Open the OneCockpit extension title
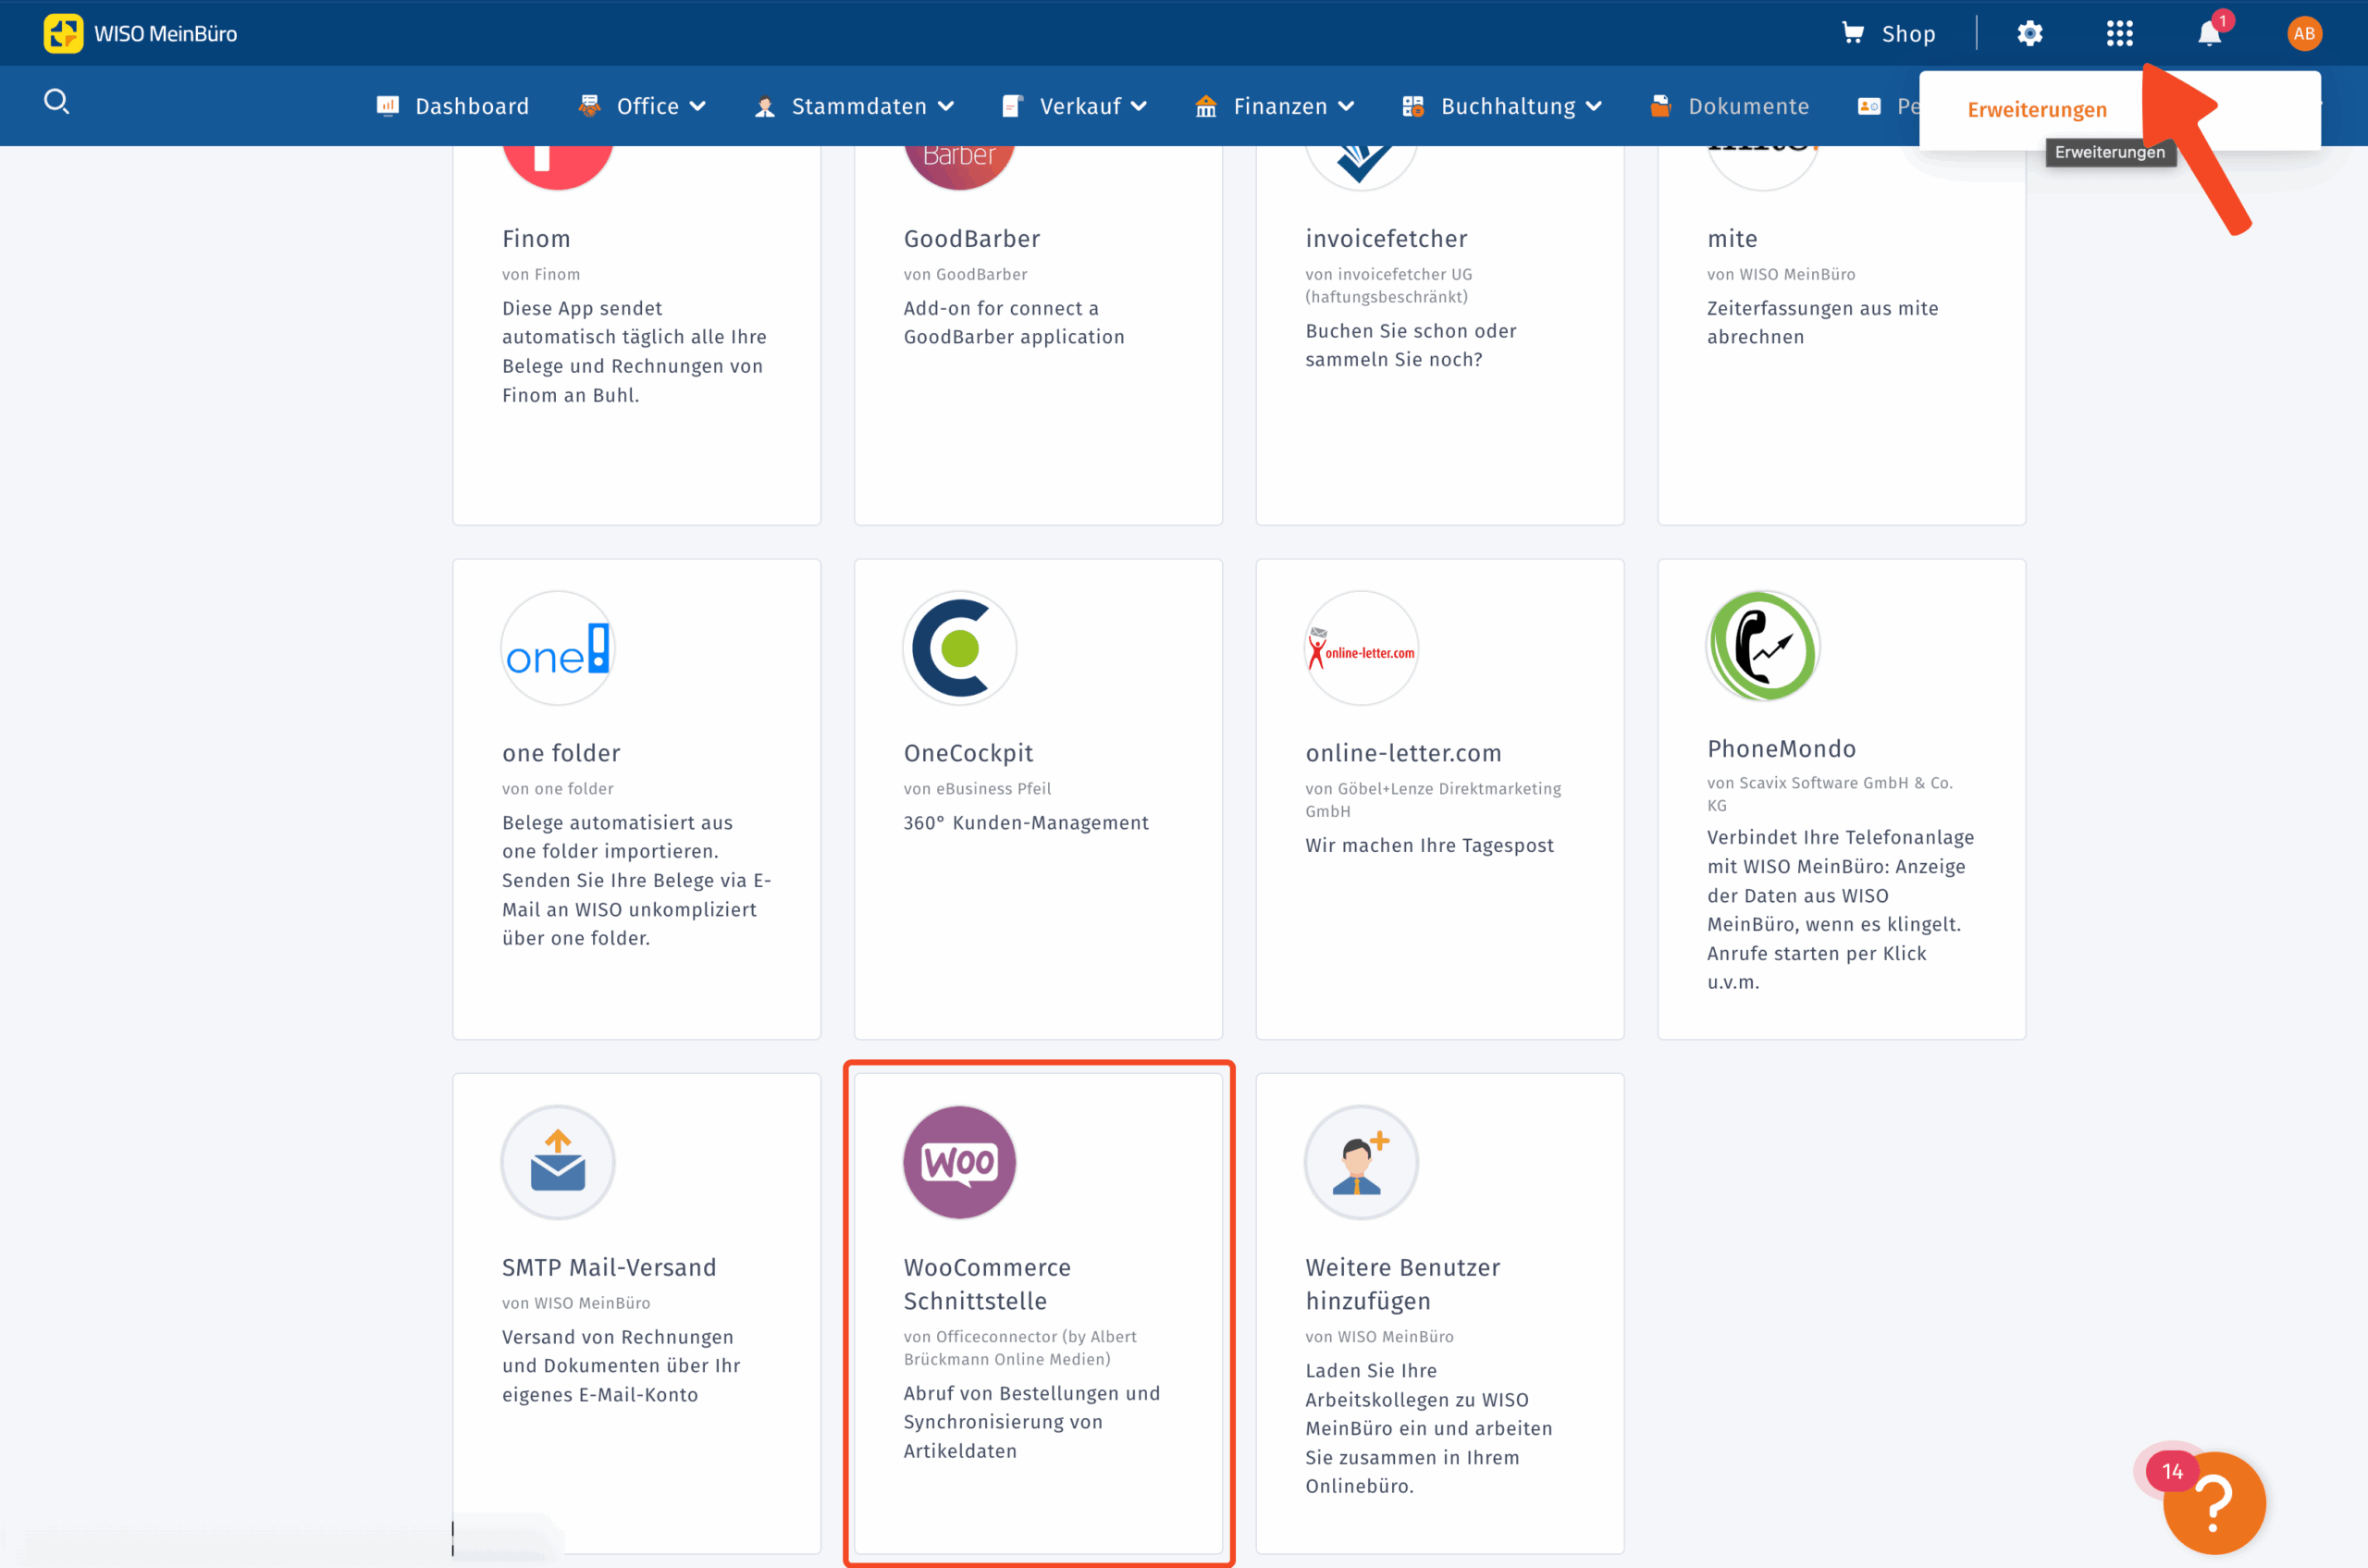The image size is (2368, 1568). (968, 753)
